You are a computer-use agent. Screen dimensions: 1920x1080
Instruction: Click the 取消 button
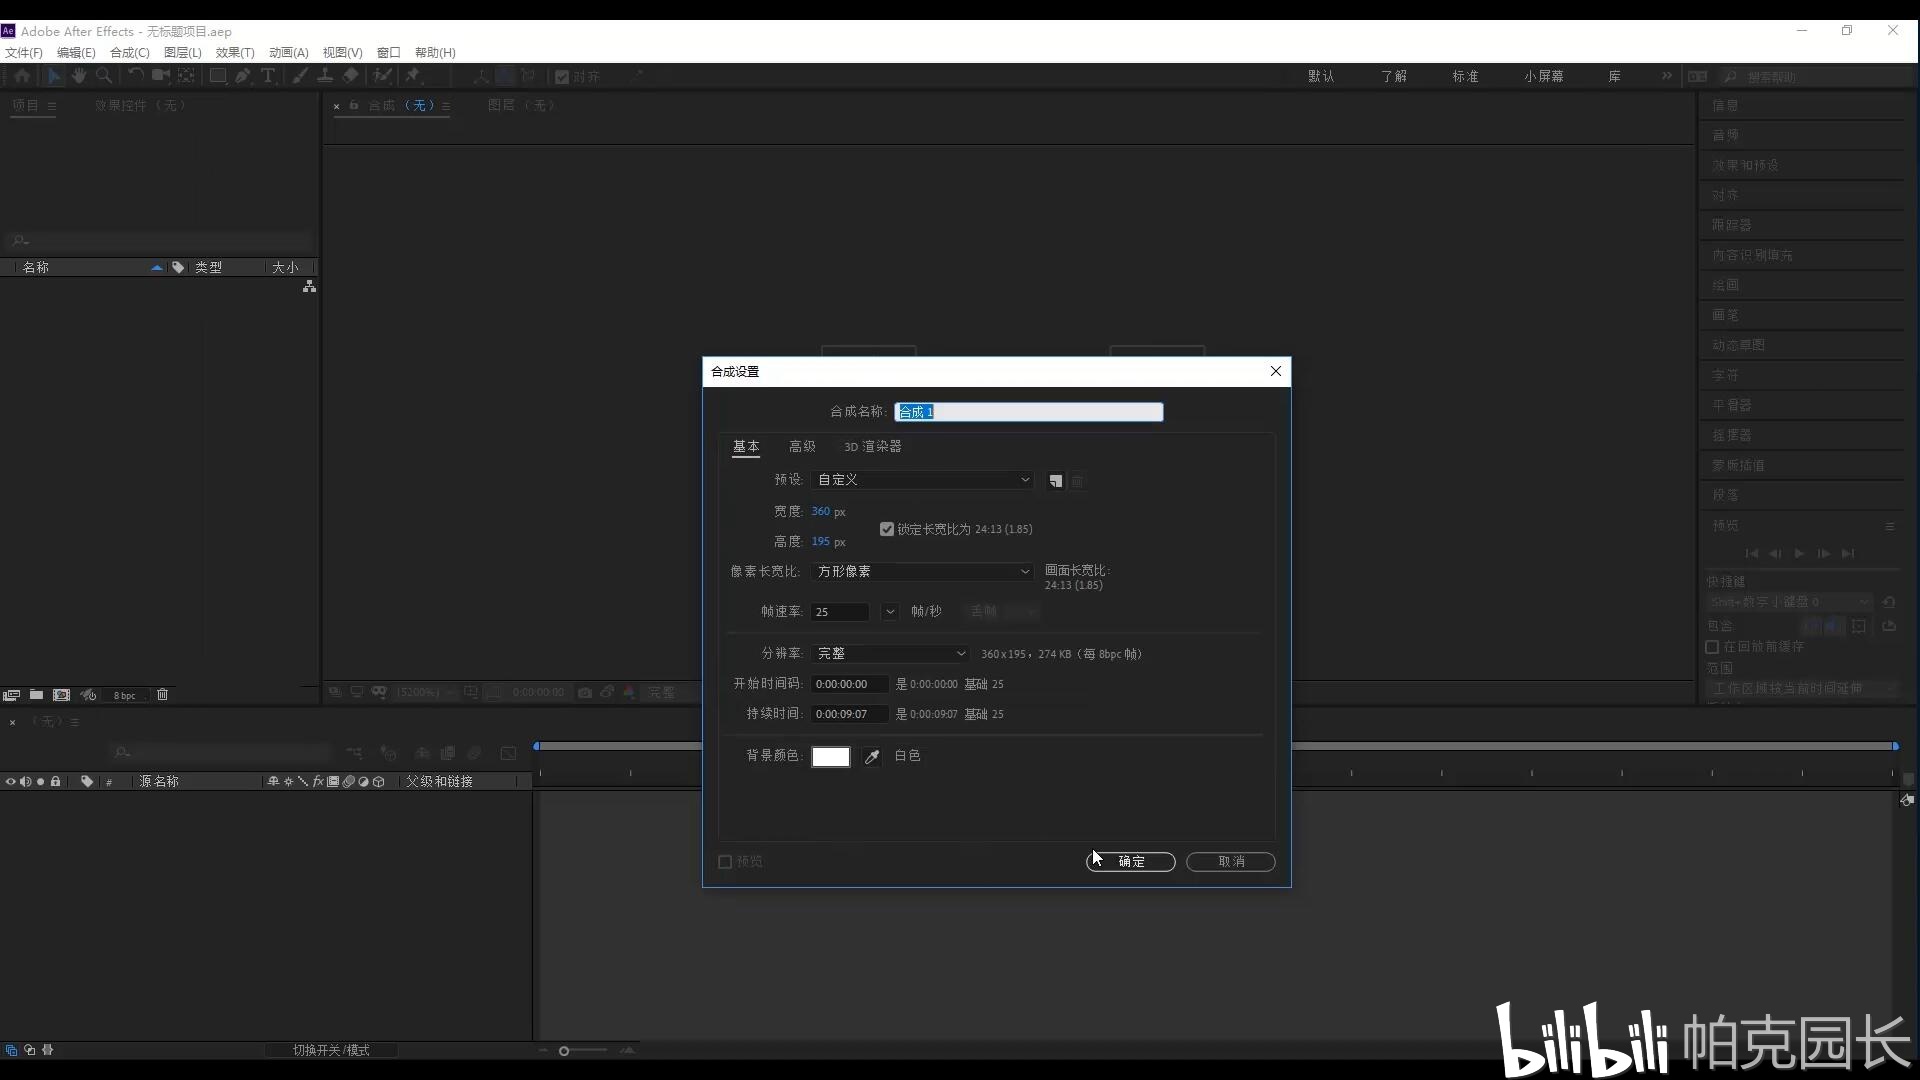pos(1230,861)
